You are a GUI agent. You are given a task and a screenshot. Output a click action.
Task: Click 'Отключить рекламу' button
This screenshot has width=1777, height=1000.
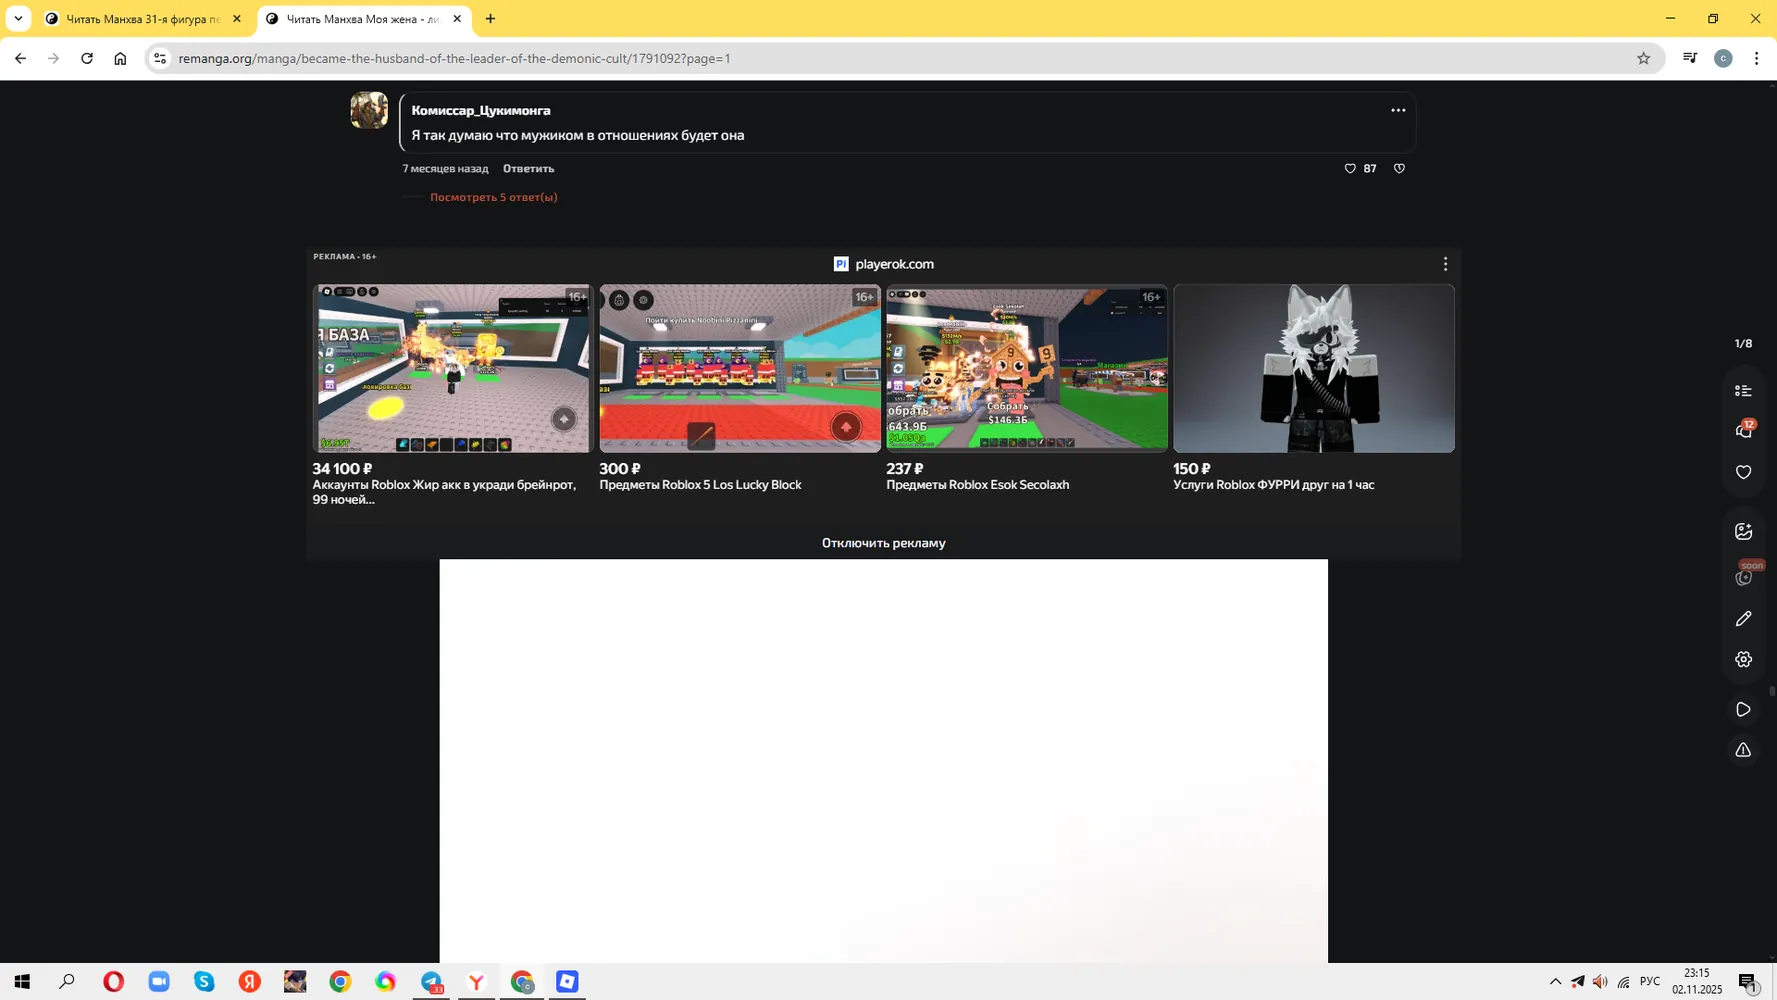[883, 543]
